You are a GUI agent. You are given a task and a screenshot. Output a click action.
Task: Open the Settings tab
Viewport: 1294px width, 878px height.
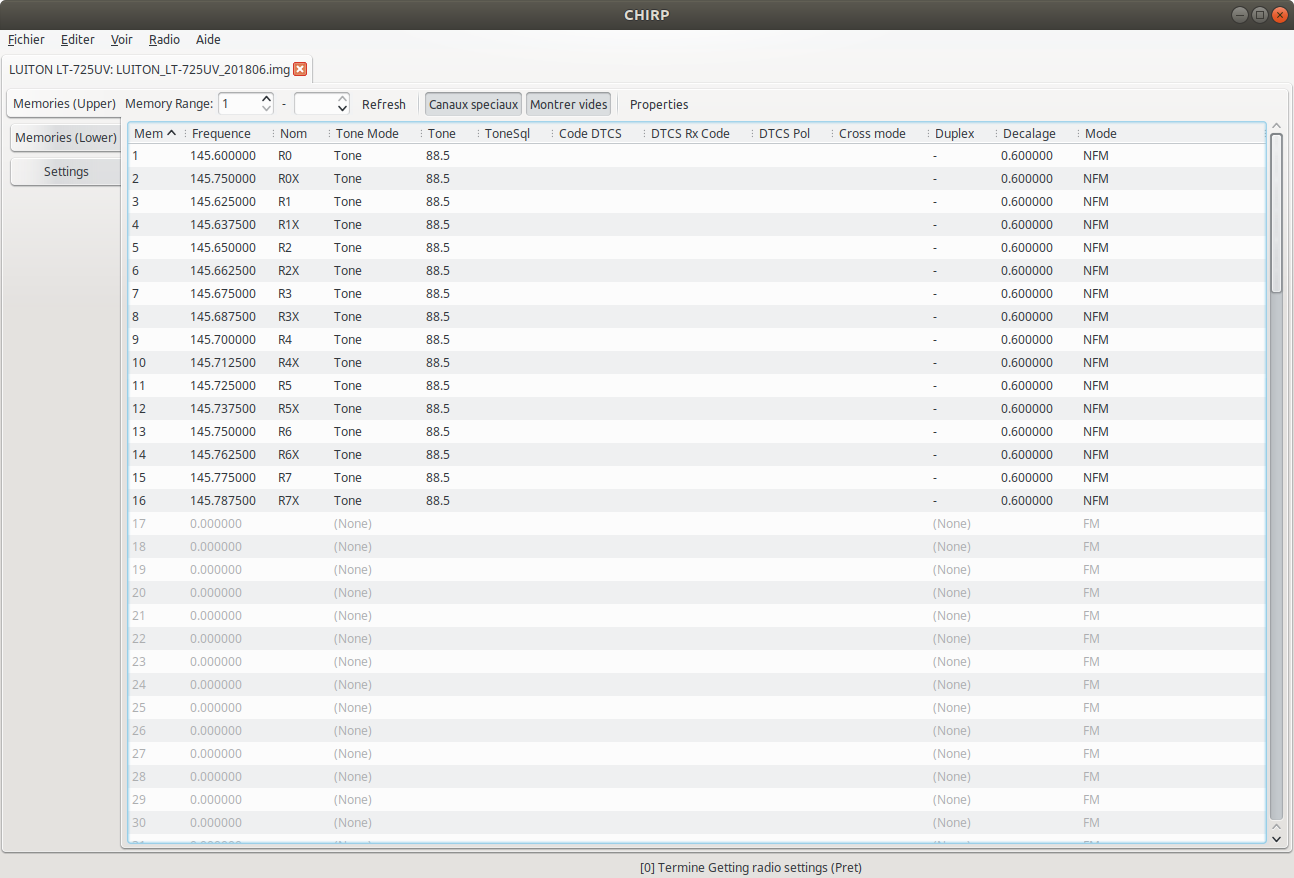pos(66,171)
